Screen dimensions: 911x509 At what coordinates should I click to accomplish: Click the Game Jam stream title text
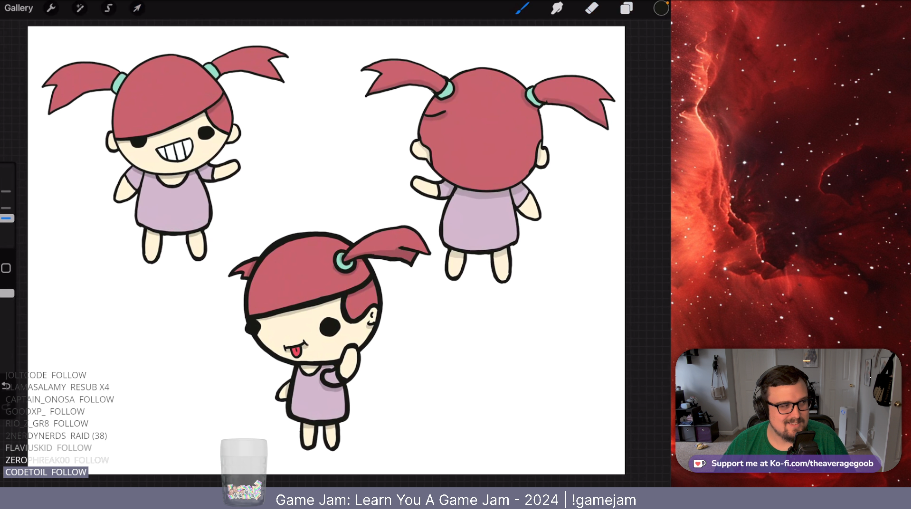point(456,499)
